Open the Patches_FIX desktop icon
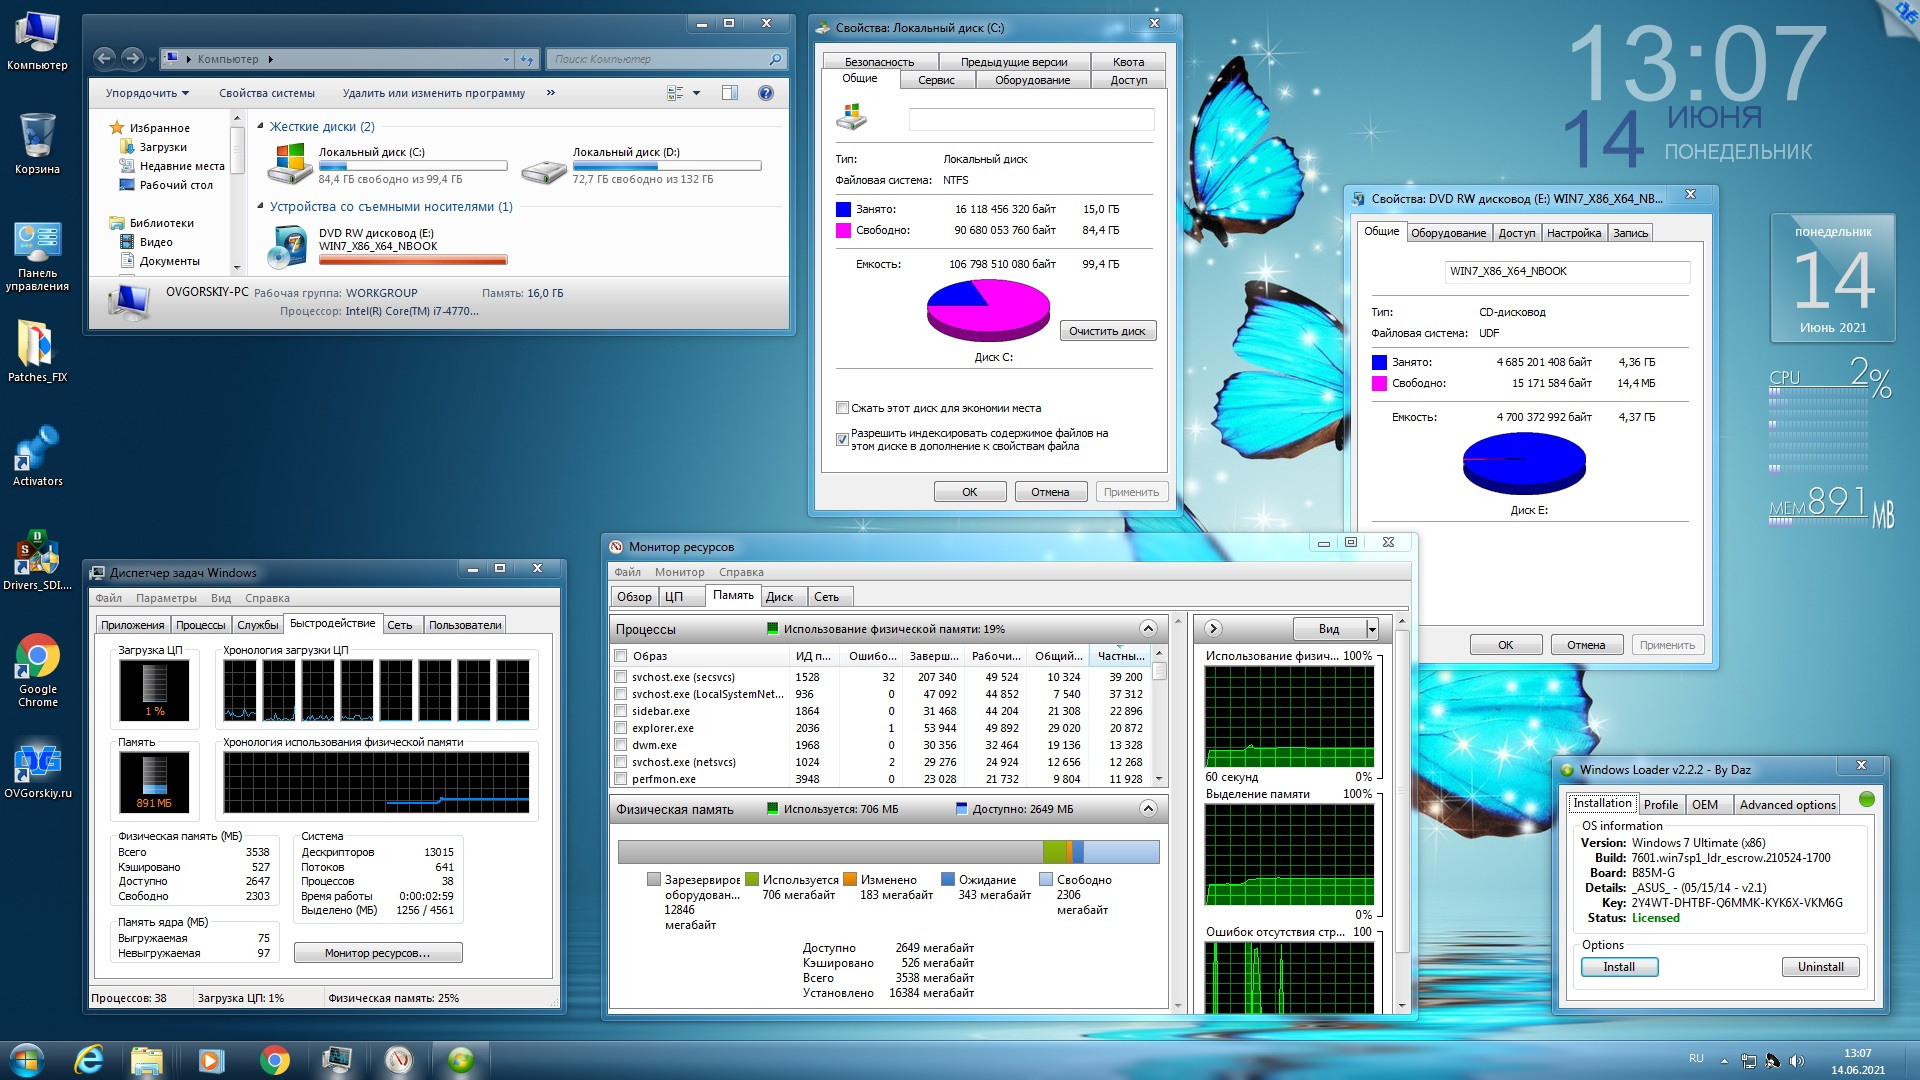The width and height of the screenshot is (1920, 1080). 37,346
